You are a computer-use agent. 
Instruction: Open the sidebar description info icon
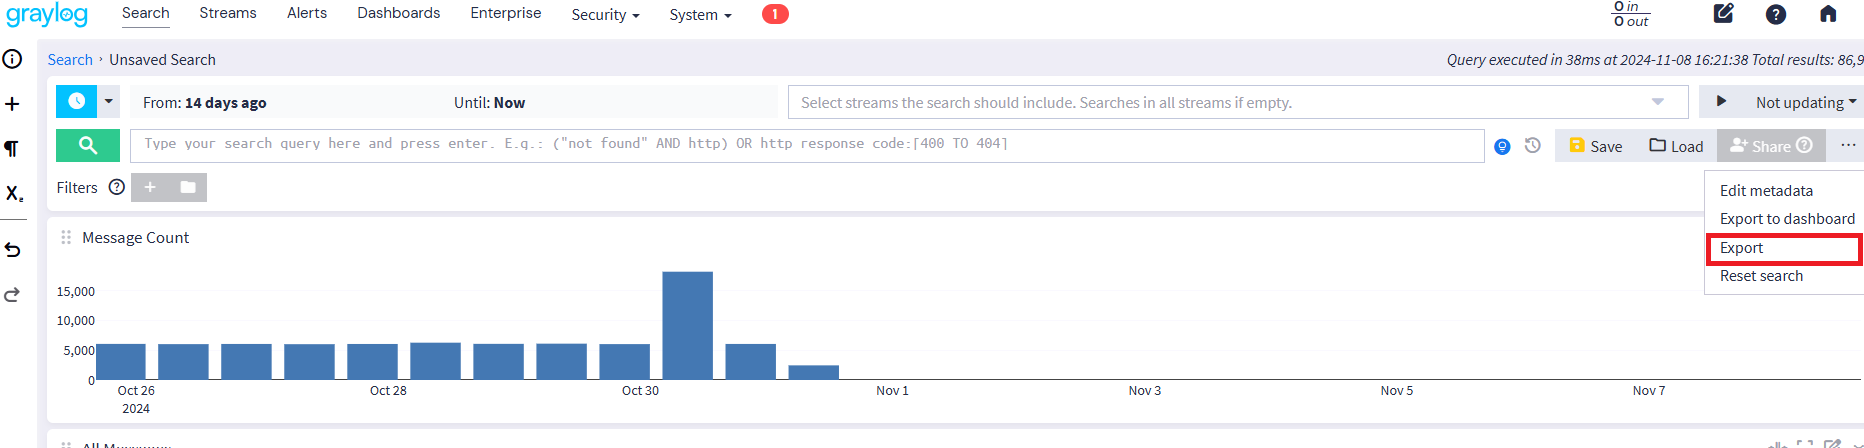tap(12, 59)
